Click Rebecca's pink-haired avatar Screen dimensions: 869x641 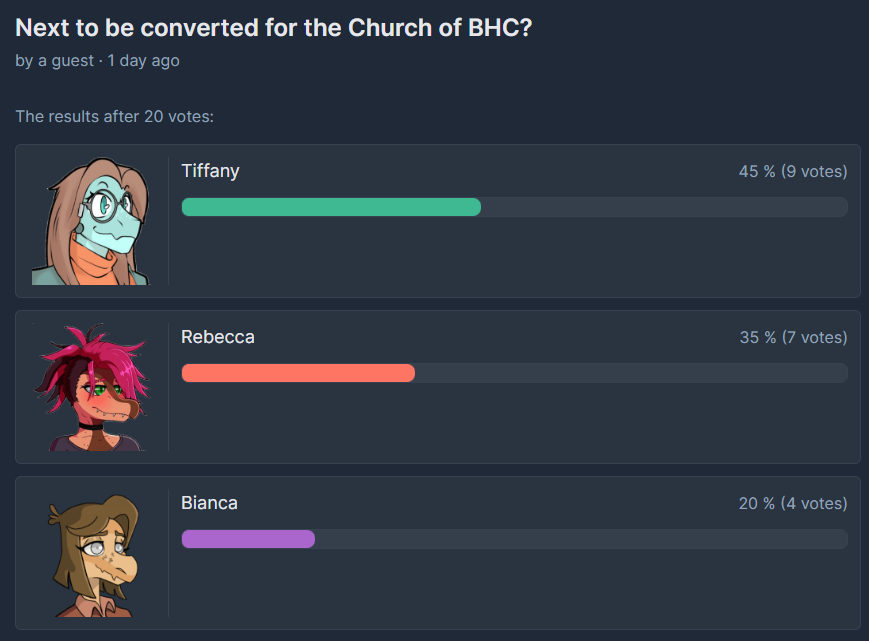coord(91,387)
